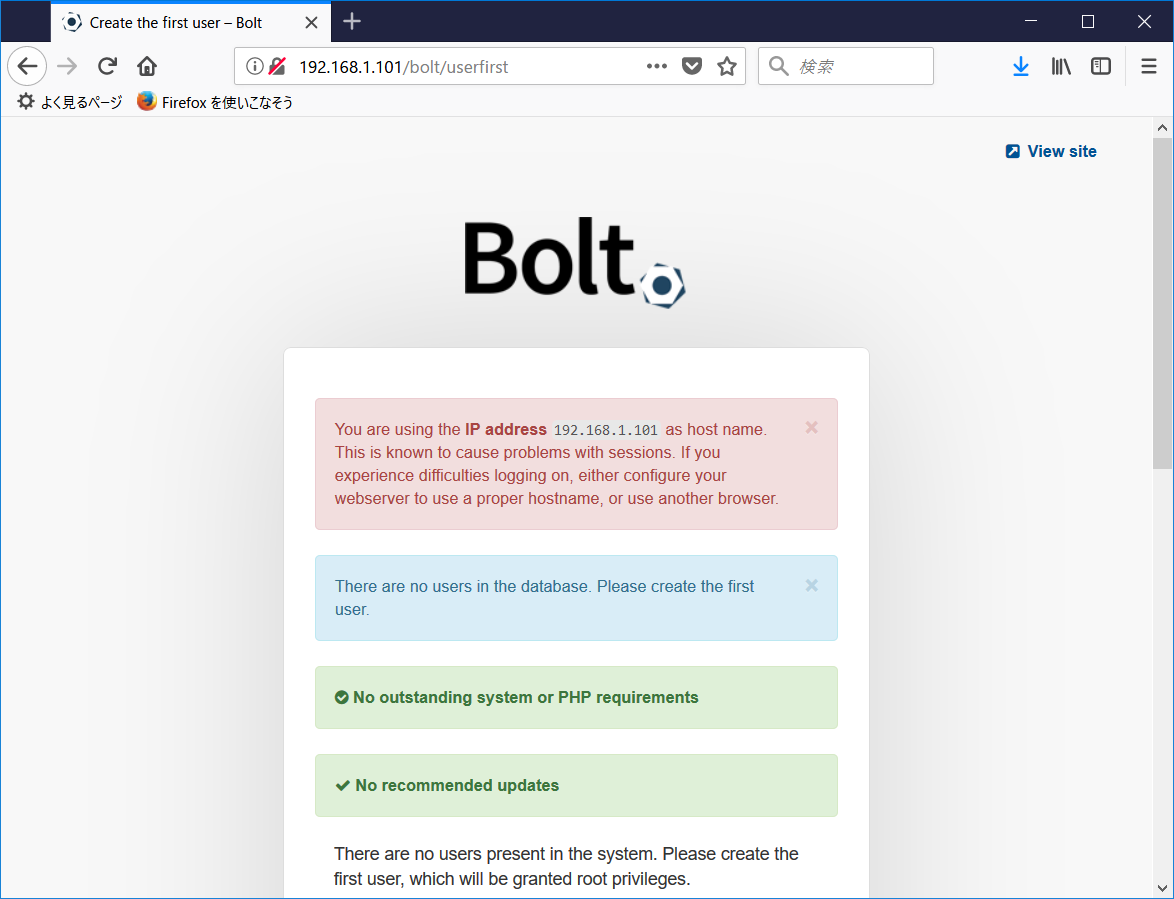The image size is (1174, 899).
Task: Open the Firefox hamburger menu
Action: pyautogui.click(x=1148, y=65)
